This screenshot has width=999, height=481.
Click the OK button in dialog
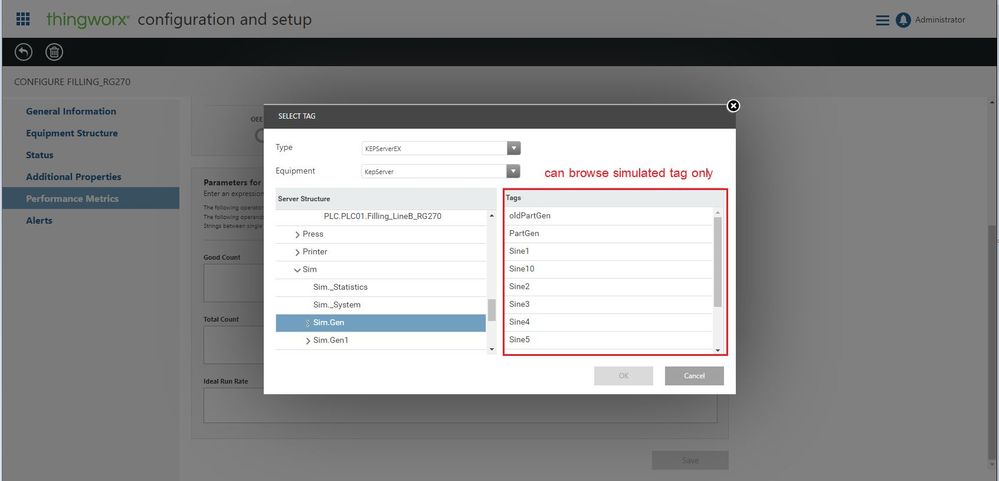coord(623,376)
